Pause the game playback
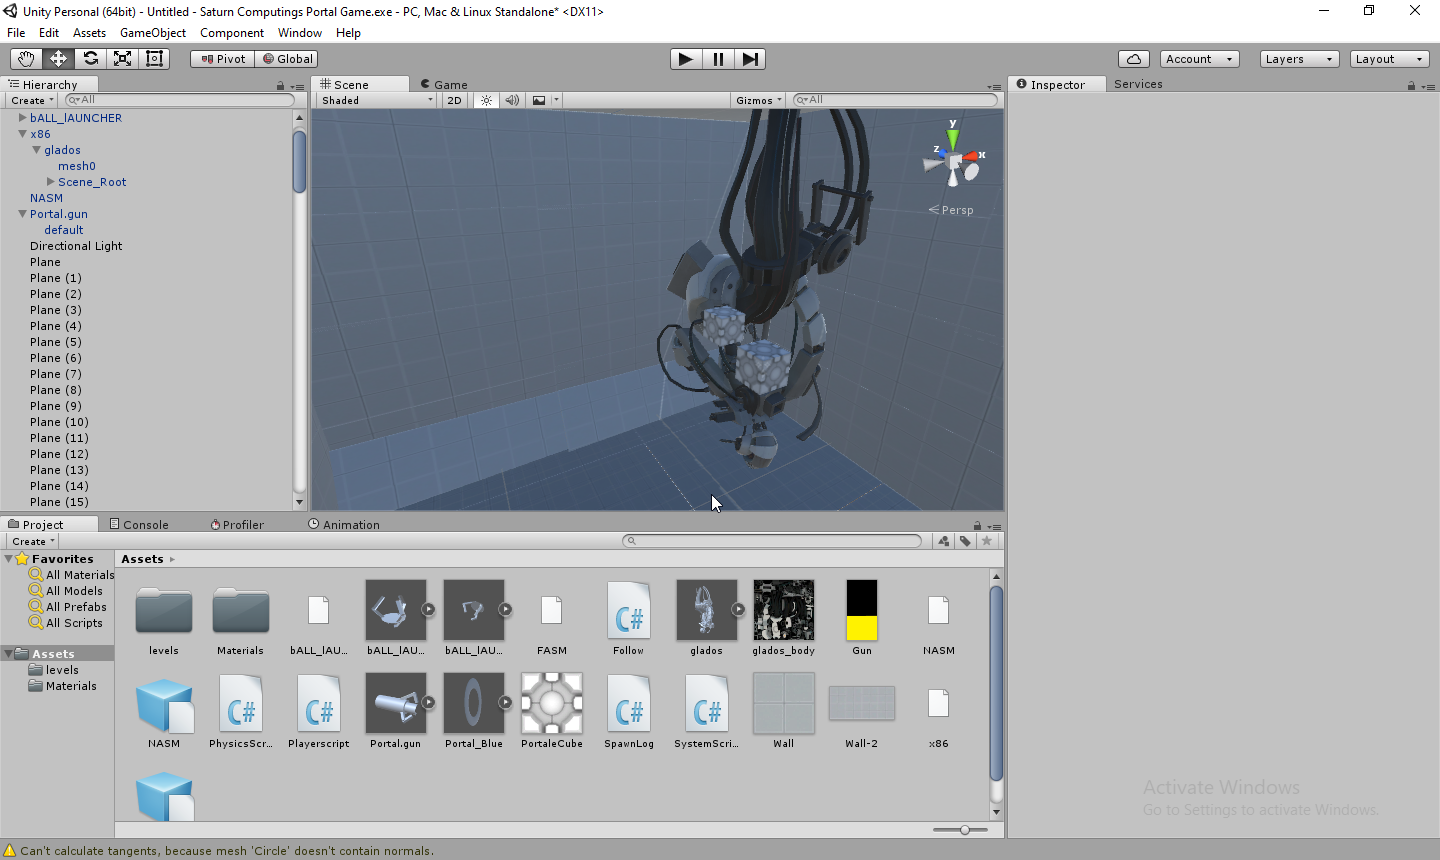Viewport: 1440px width, 860px height. pyautogui.click(x=718, y=59)
